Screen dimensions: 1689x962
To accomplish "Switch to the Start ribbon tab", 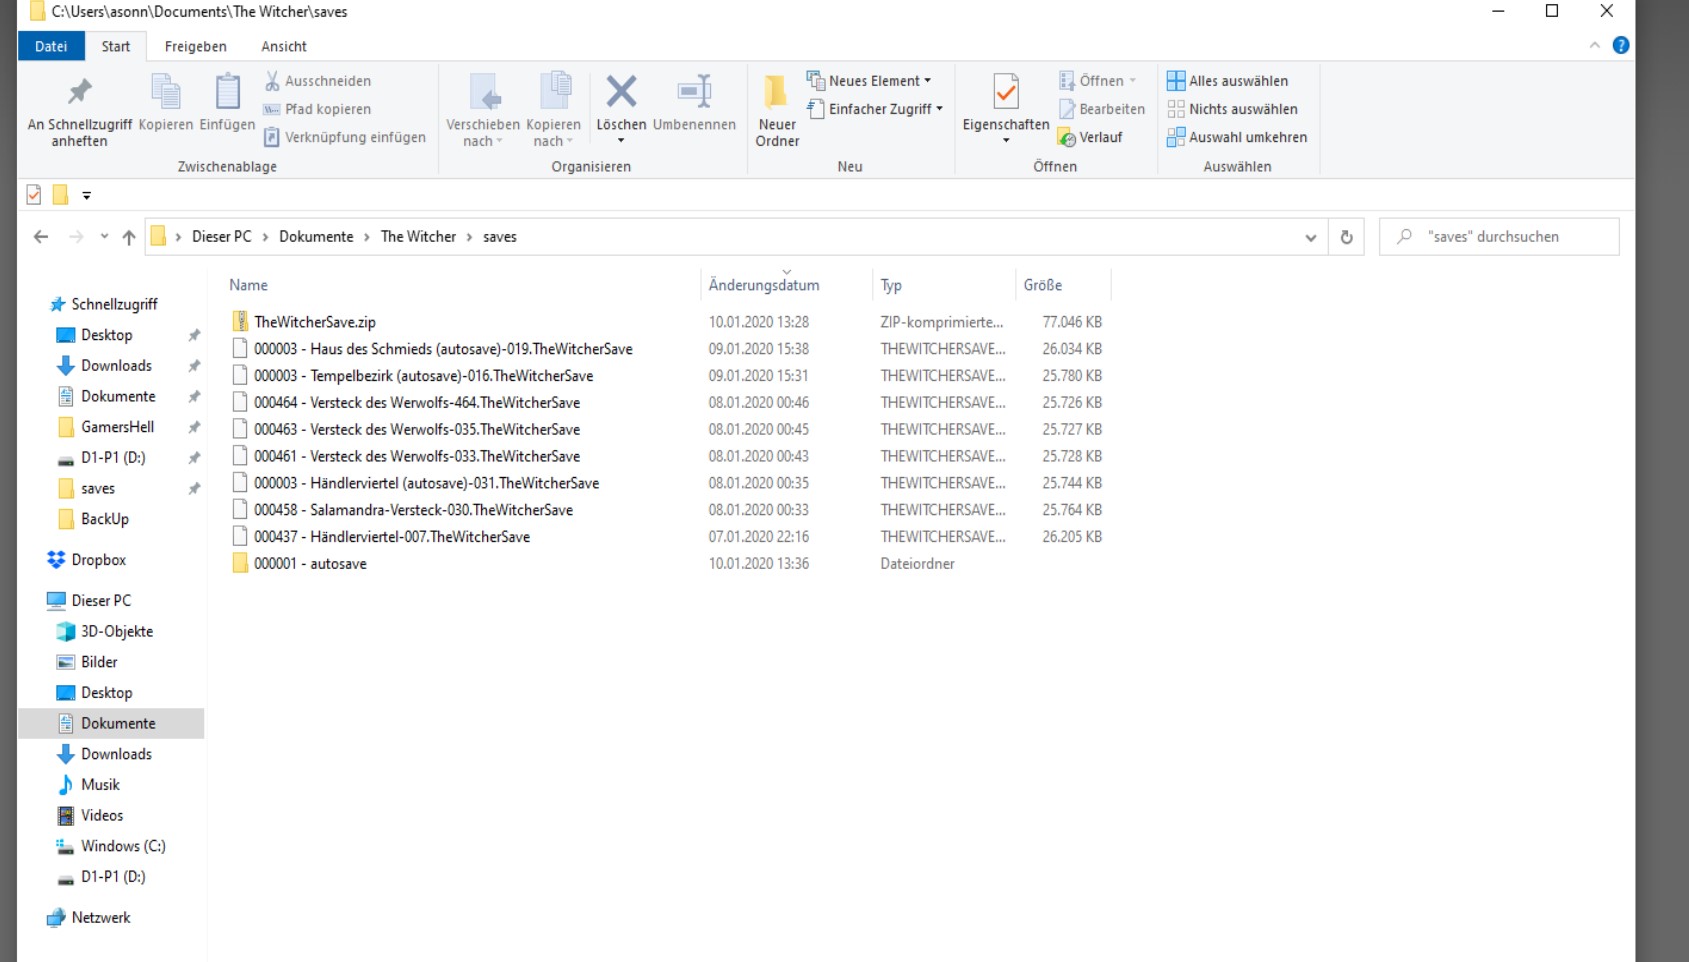I will coord(116,46).
